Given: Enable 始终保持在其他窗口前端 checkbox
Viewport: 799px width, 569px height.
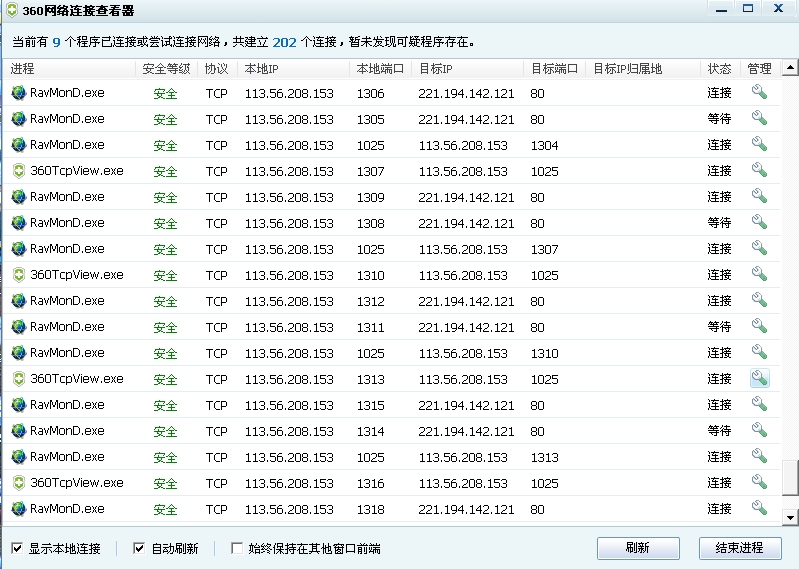Looking at the screenshot, I should click(x=236, y=548).
